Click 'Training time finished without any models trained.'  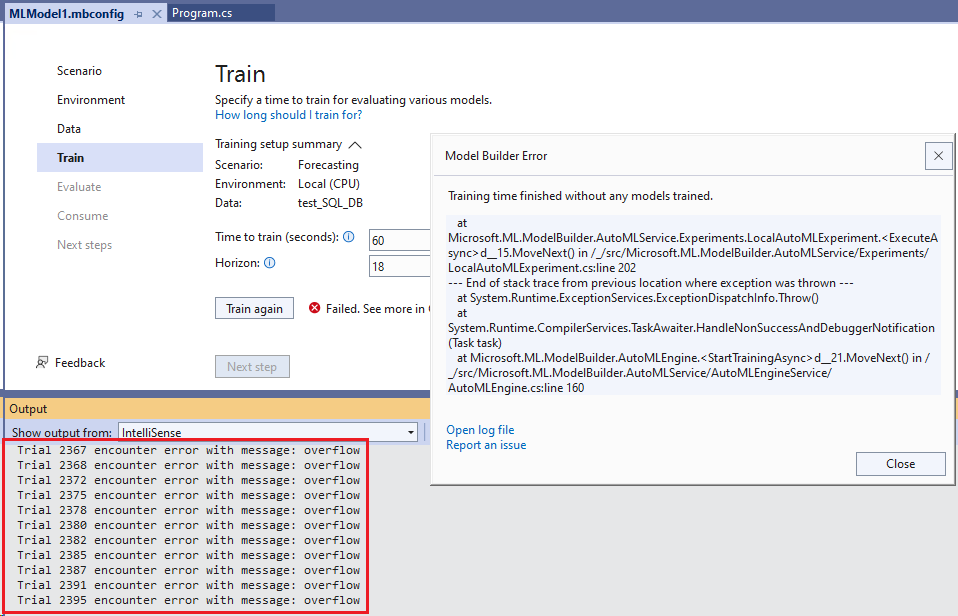580,196
